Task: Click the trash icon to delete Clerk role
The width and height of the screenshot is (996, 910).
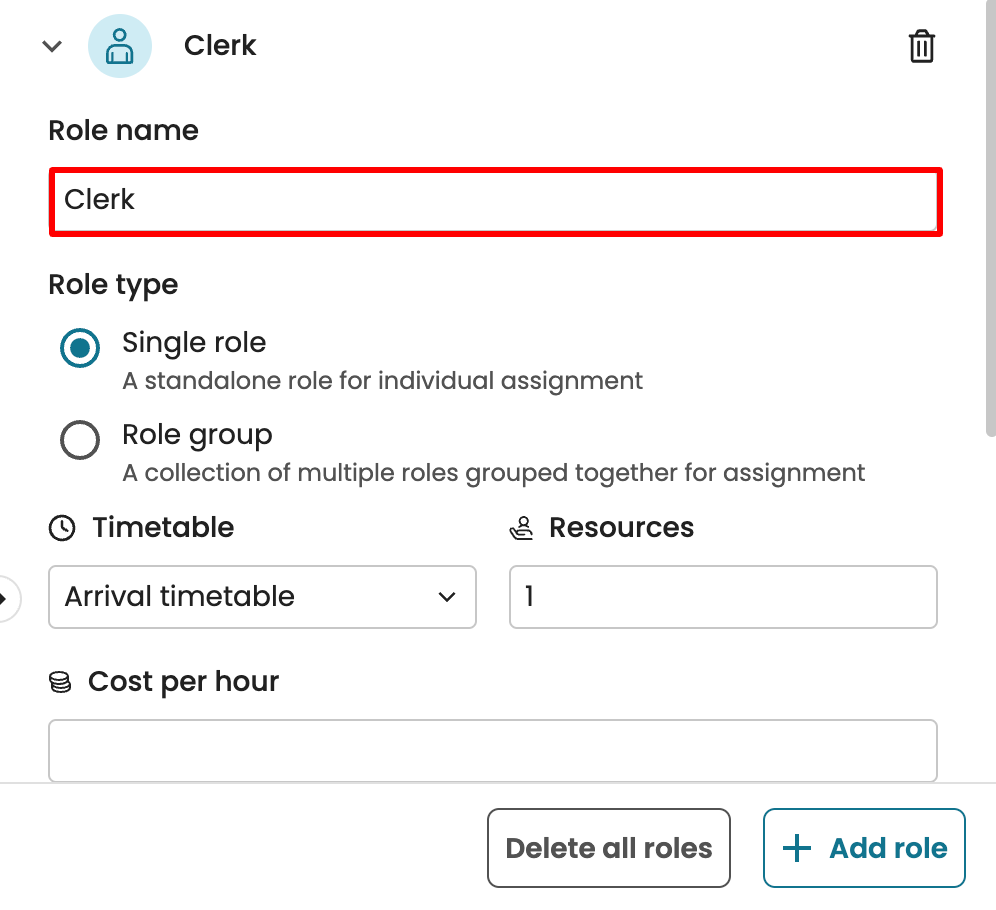Action: pos(921,47)
